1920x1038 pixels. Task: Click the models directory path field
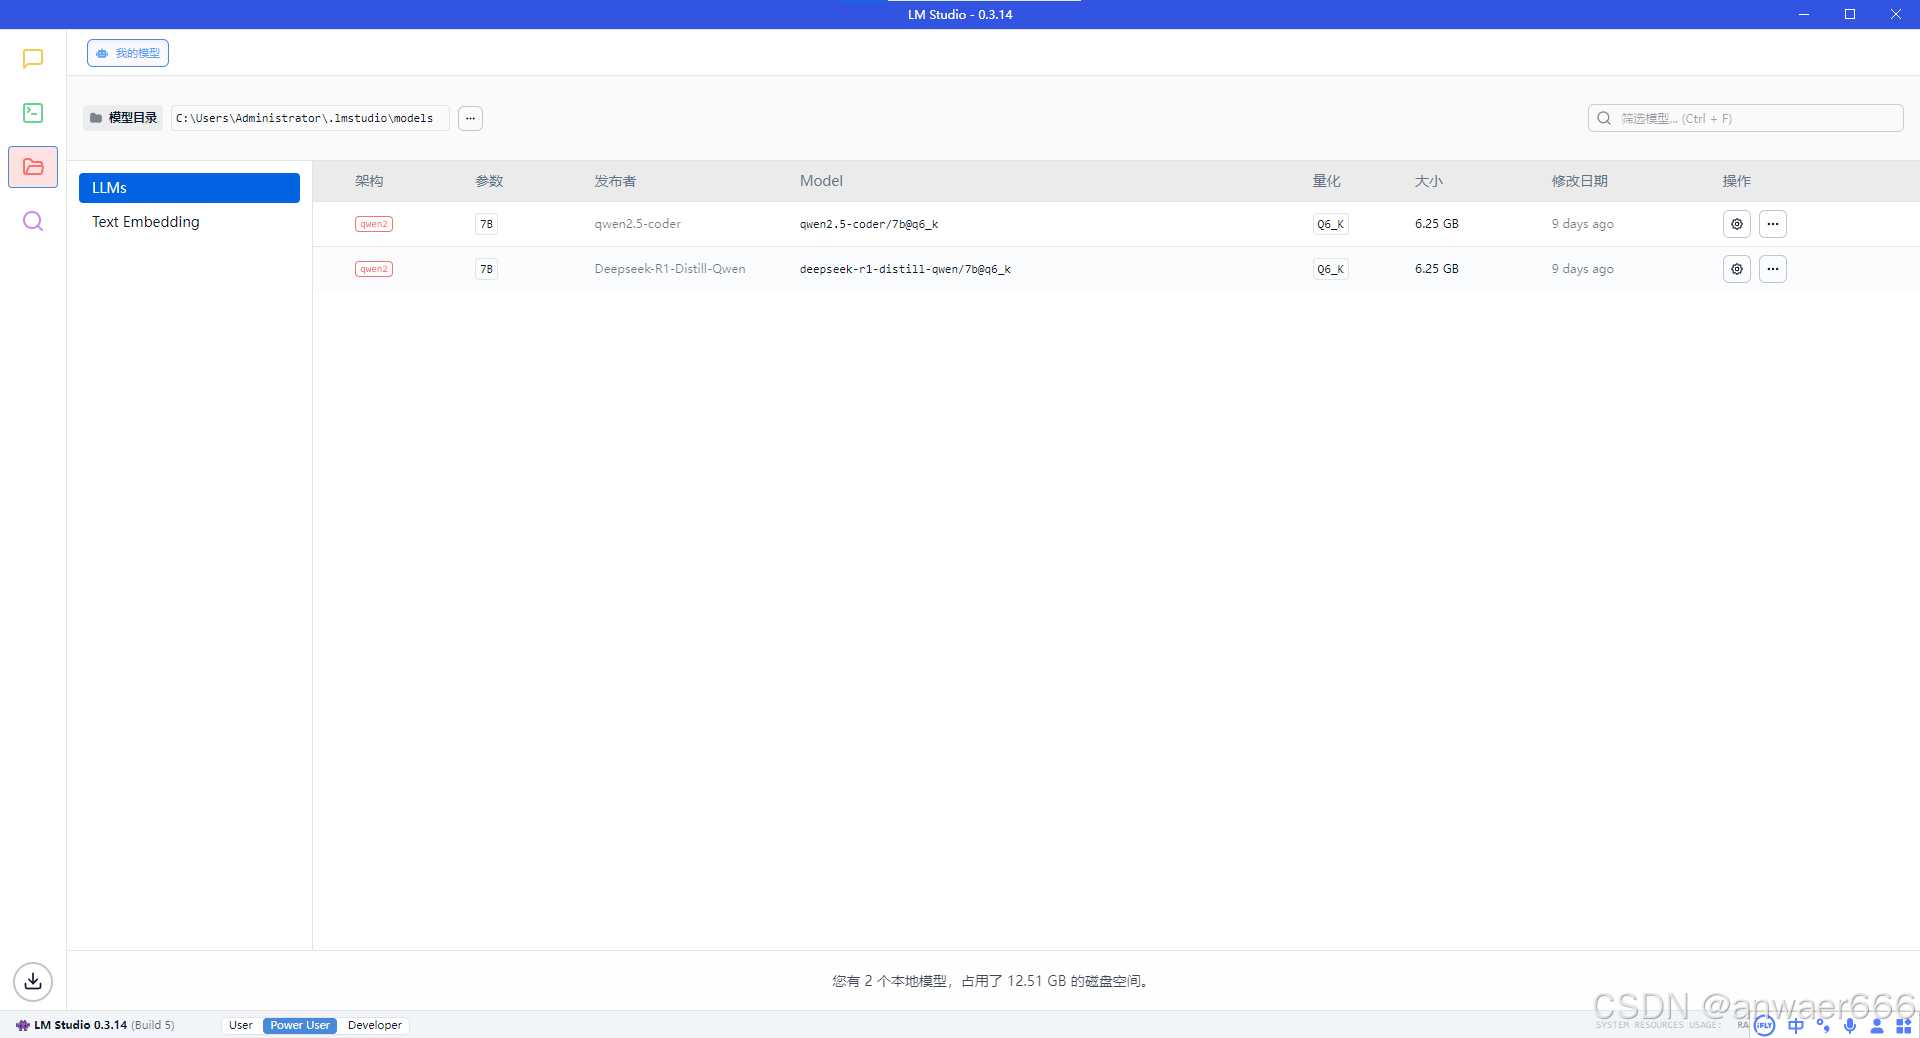tap(309, 118)
